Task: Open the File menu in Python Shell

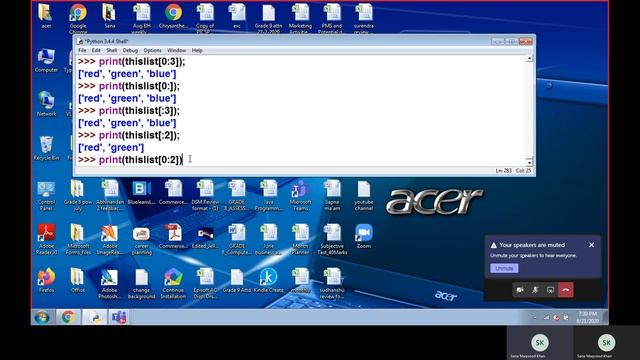Action: coord(82,50)
